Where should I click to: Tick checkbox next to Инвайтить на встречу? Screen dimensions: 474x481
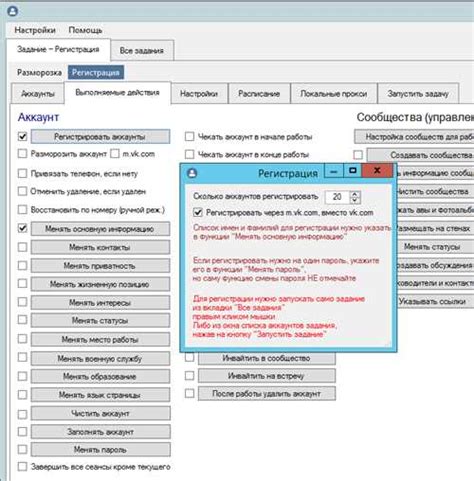(x=189, y=376)
